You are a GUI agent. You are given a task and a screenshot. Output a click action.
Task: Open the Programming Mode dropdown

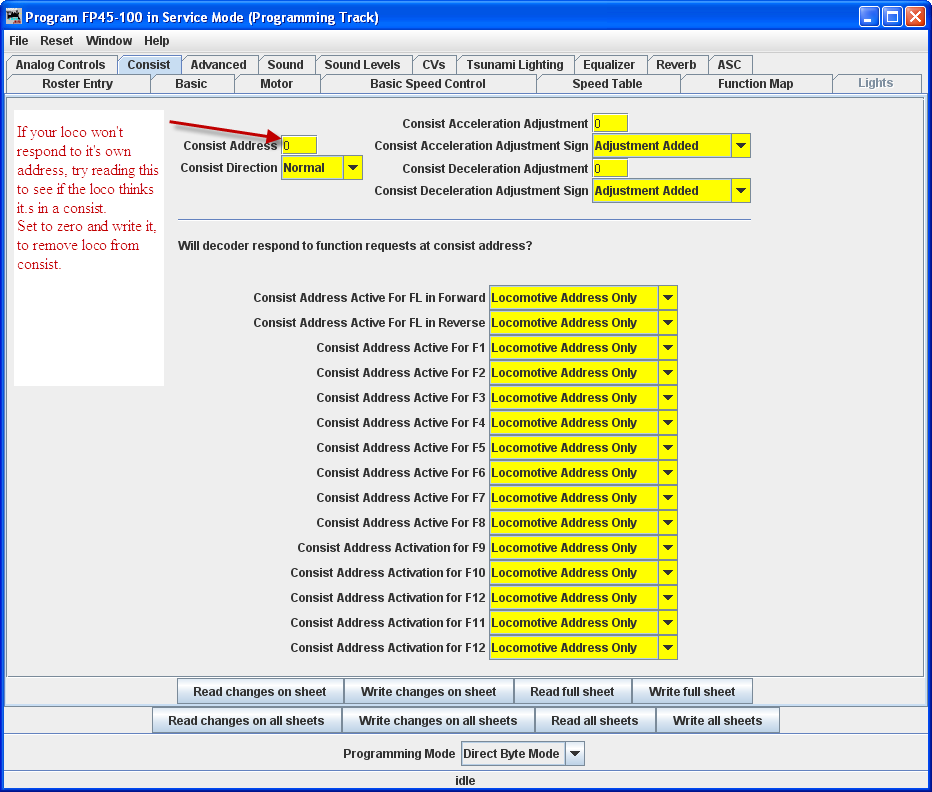coord(574,754)
